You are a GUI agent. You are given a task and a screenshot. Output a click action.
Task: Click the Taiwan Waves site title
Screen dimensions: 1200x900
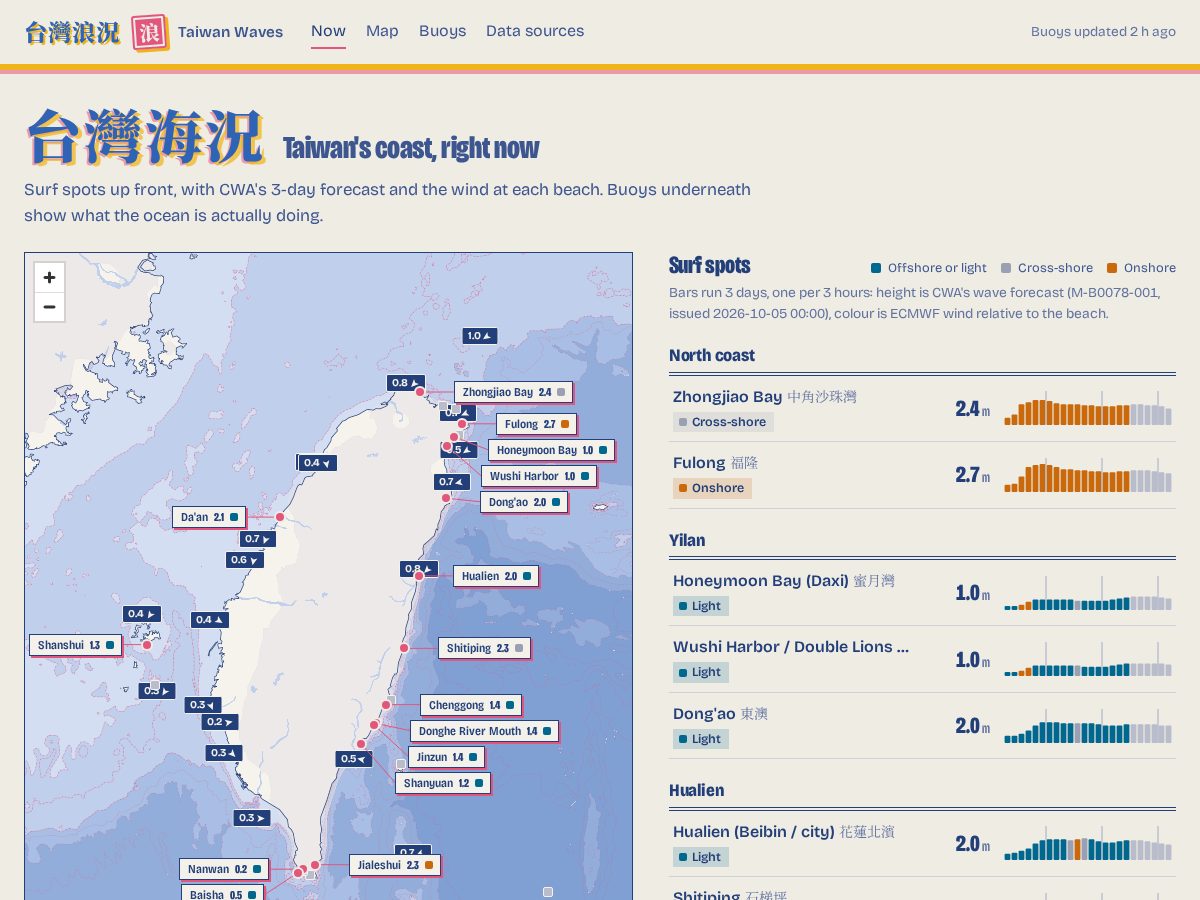point(230,32)
